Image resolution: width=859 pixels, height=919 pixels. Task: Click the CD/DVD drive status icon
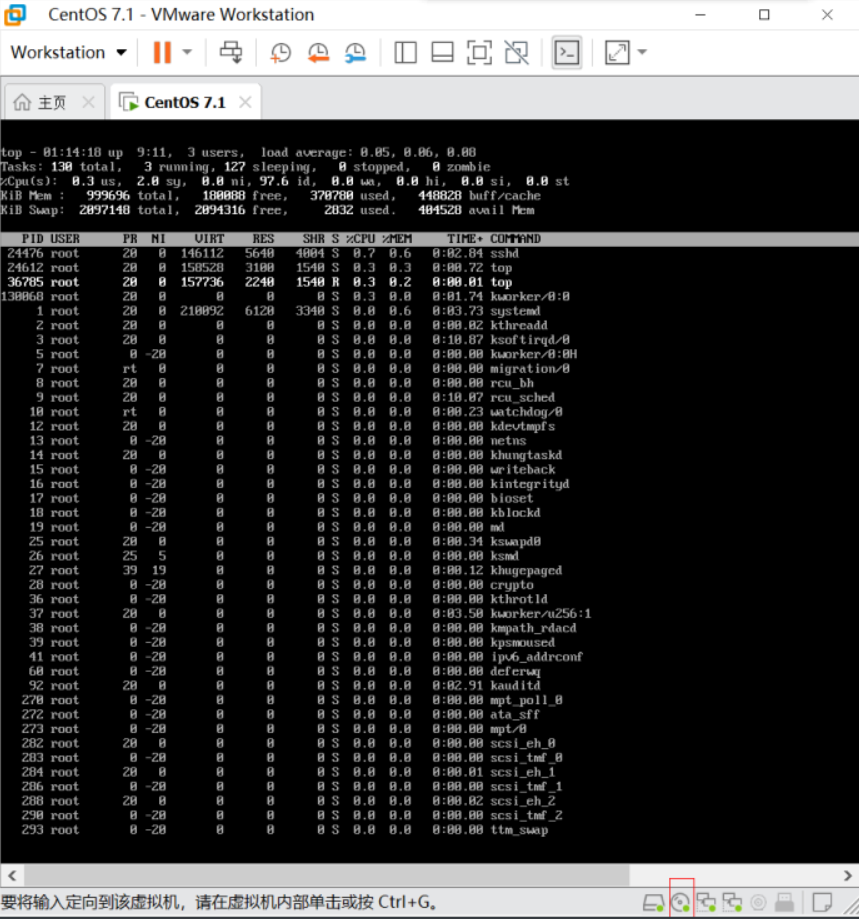[x=681, y=902]
